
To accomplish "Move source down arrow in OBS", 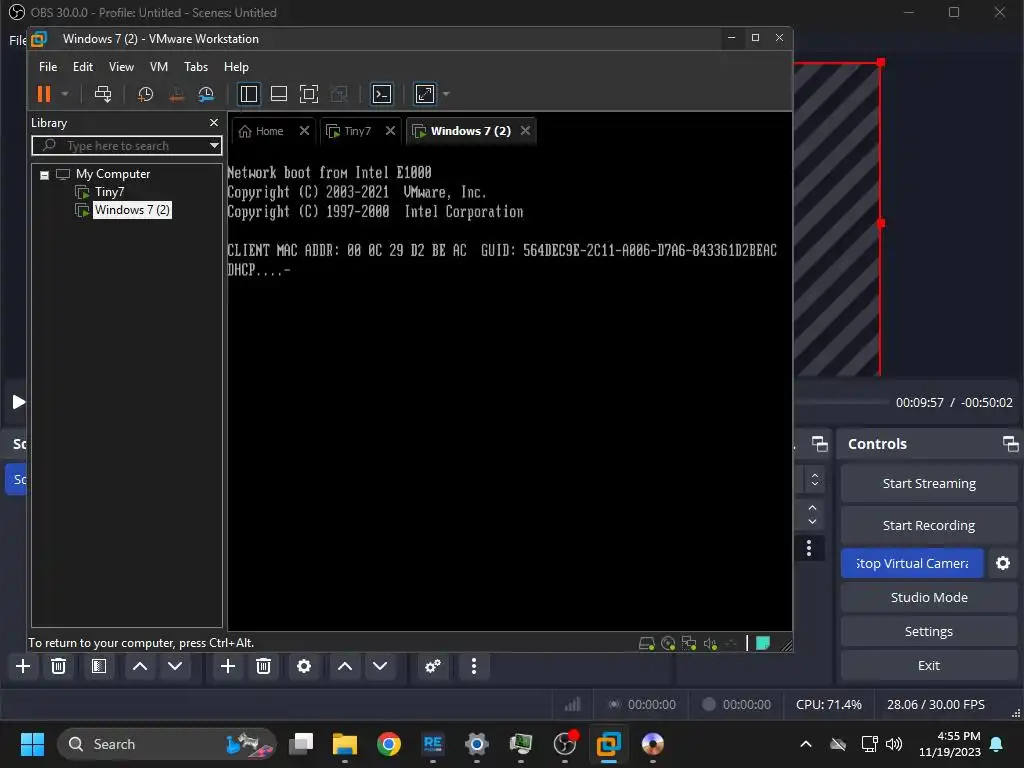I will 380,666.
